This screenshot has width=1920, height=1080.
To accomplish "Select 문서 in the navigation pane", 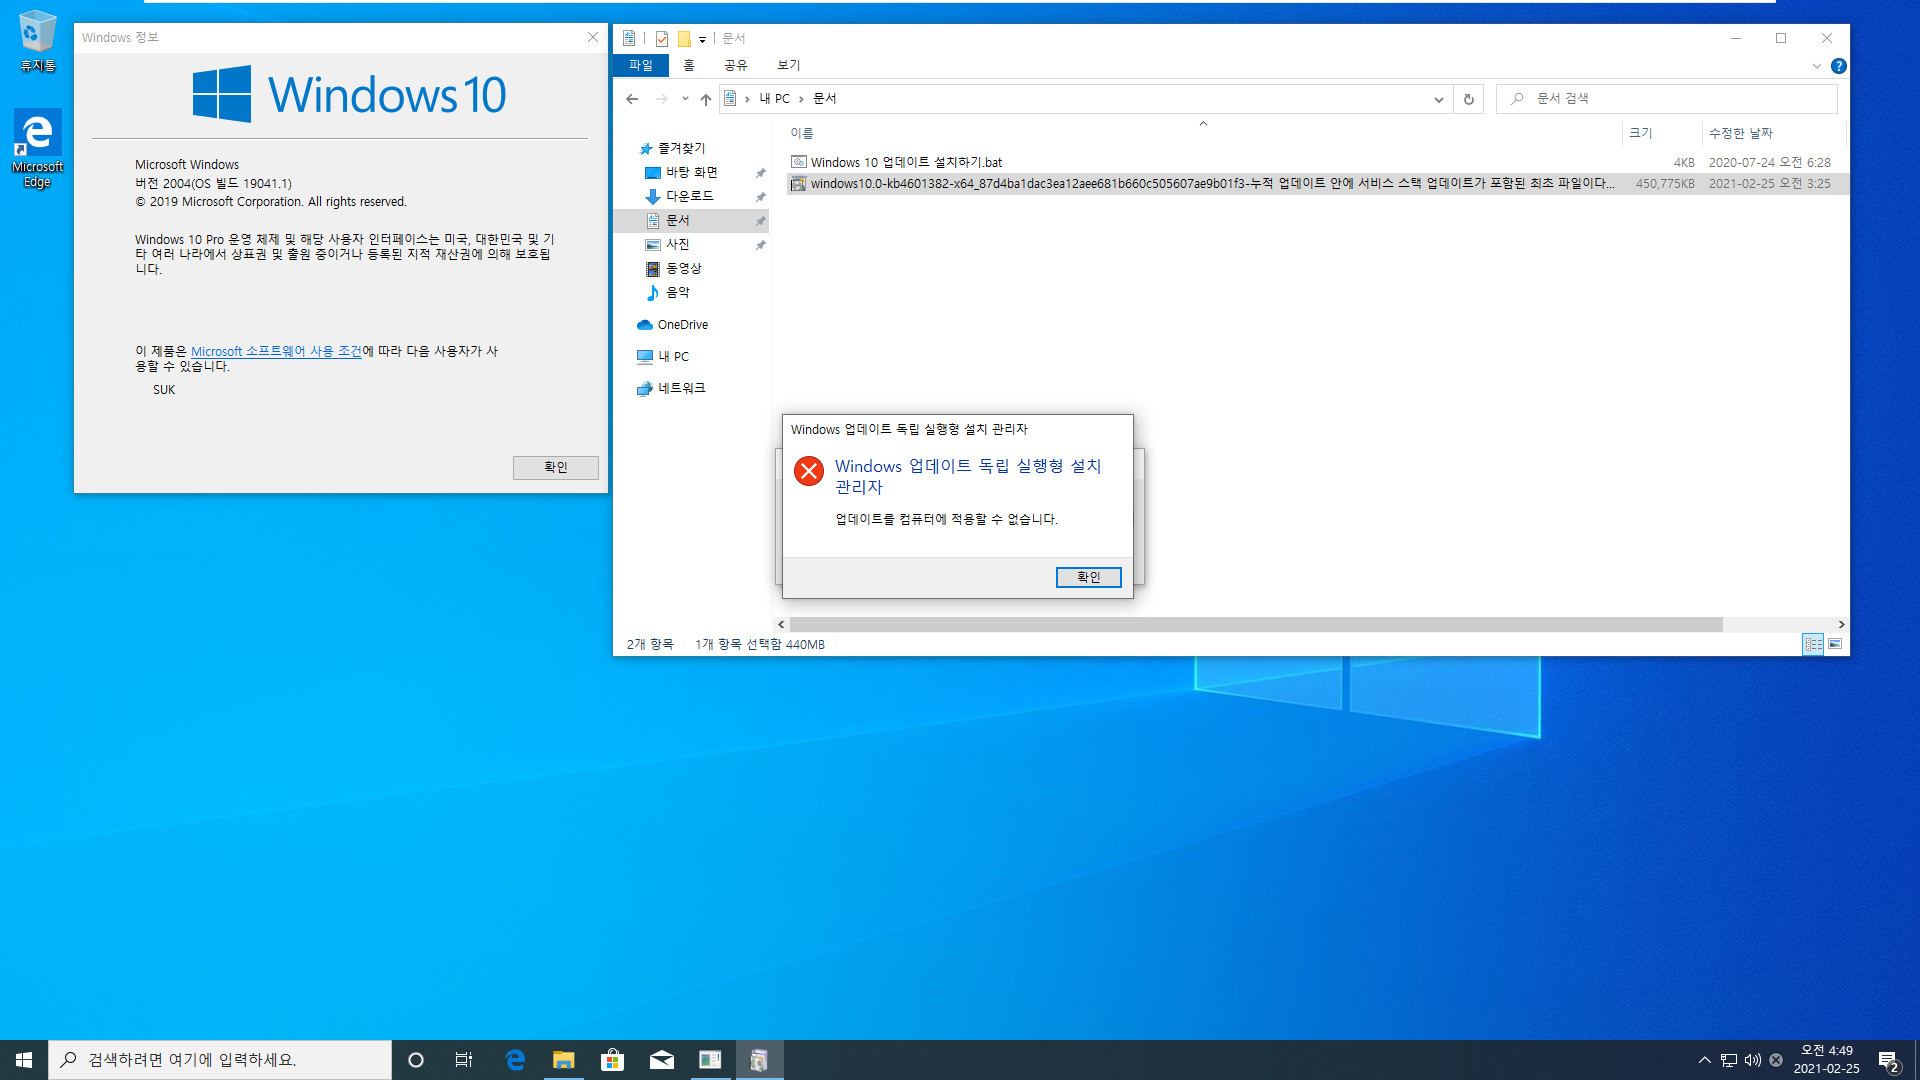I will pos(692,220).
